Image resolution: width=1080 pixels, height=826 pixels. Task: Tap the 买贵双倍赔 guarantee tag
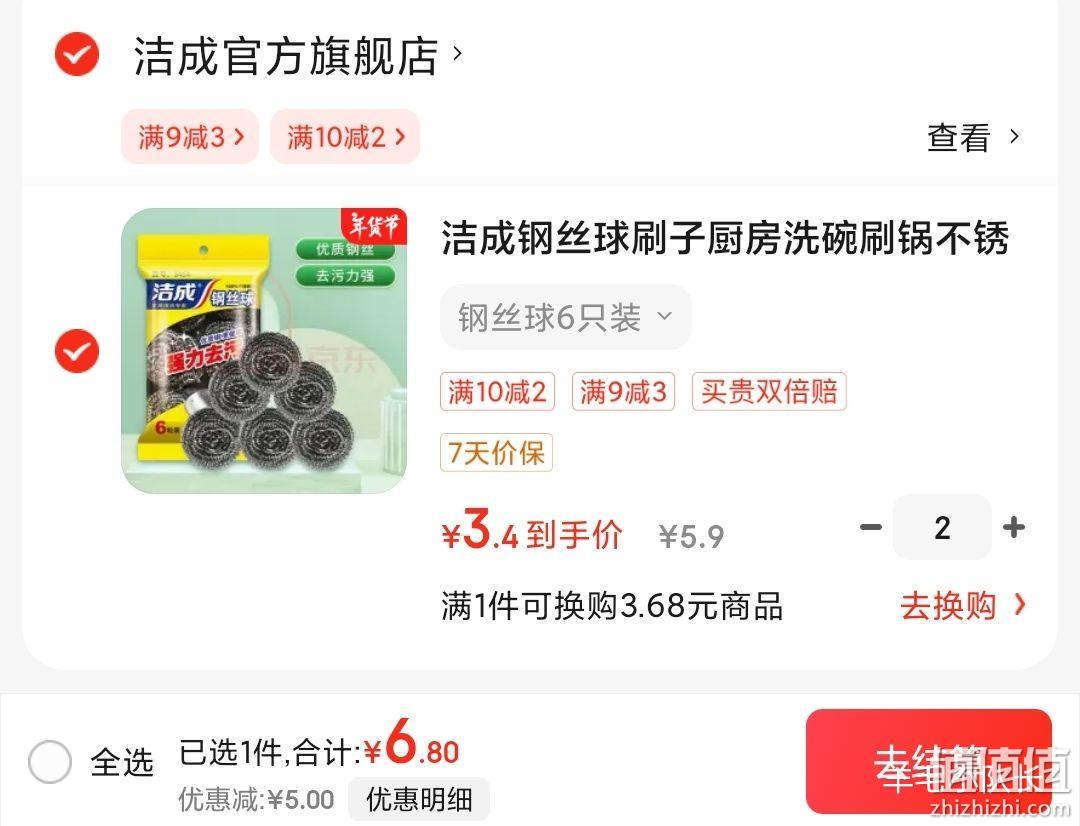(x=769, y=391)
